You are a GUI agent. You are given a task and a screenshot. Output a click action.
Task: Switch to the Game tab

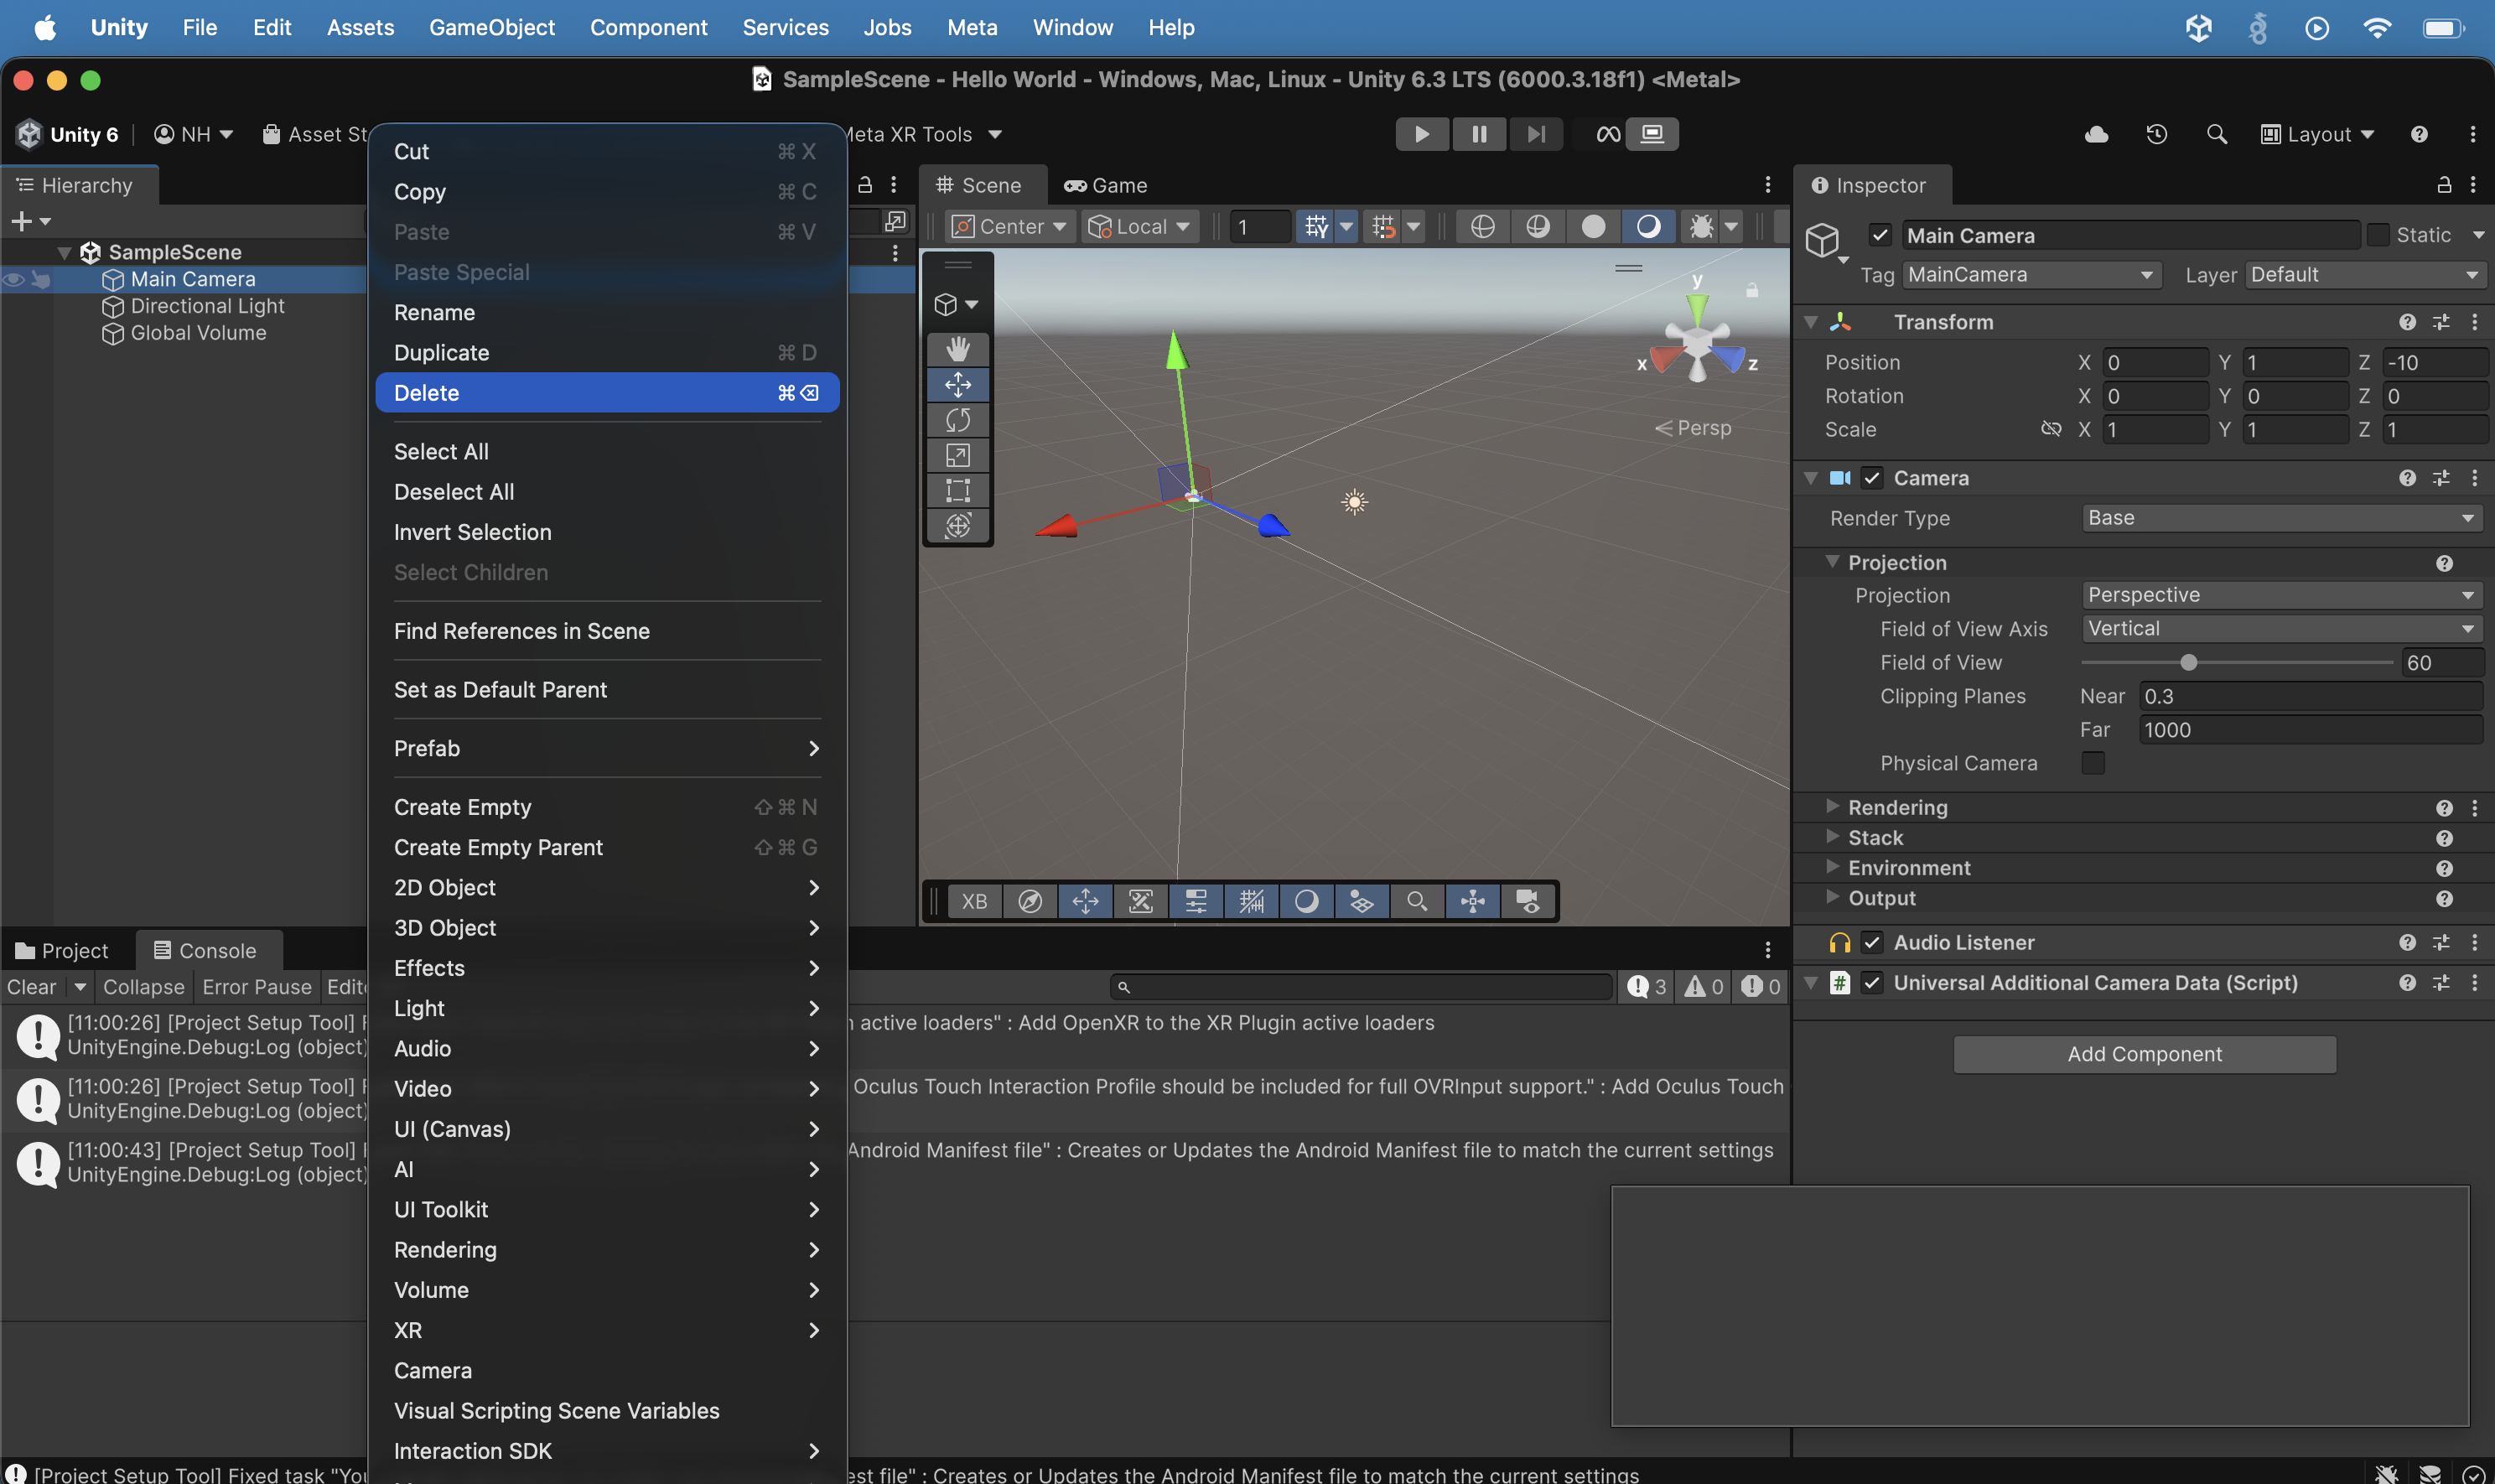coord(1106,185)
